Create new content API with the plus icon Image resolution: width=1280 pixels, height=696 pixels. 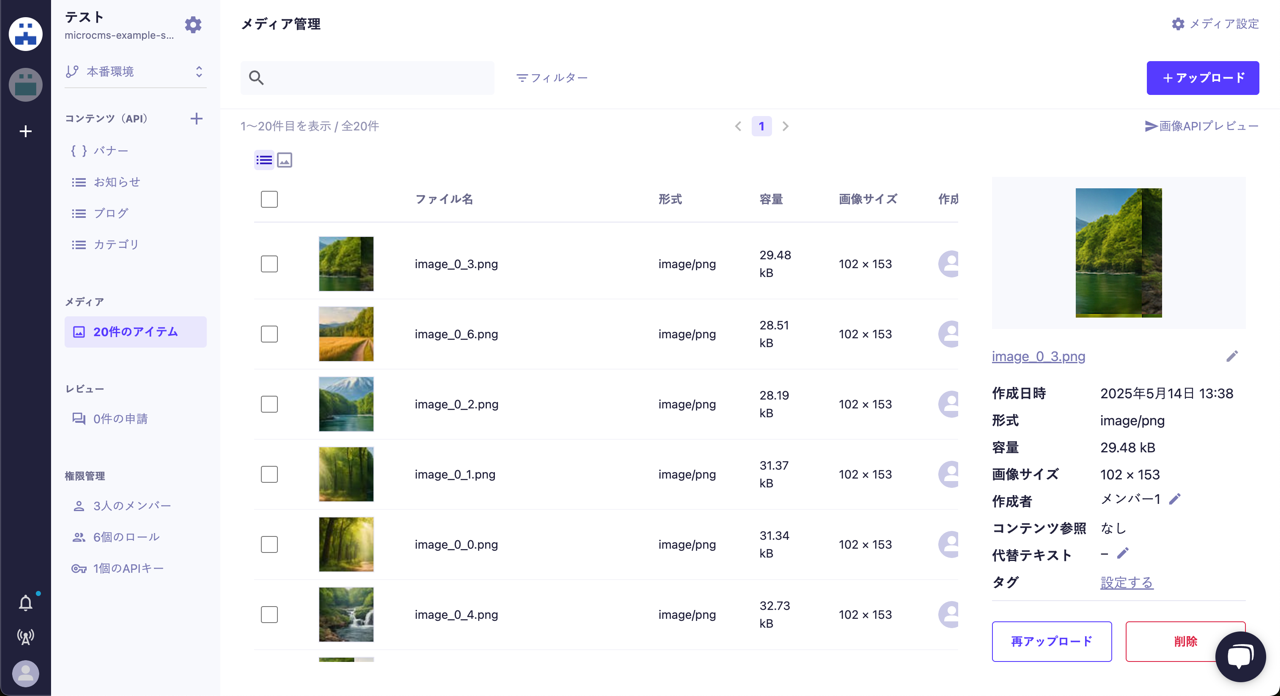196,118
